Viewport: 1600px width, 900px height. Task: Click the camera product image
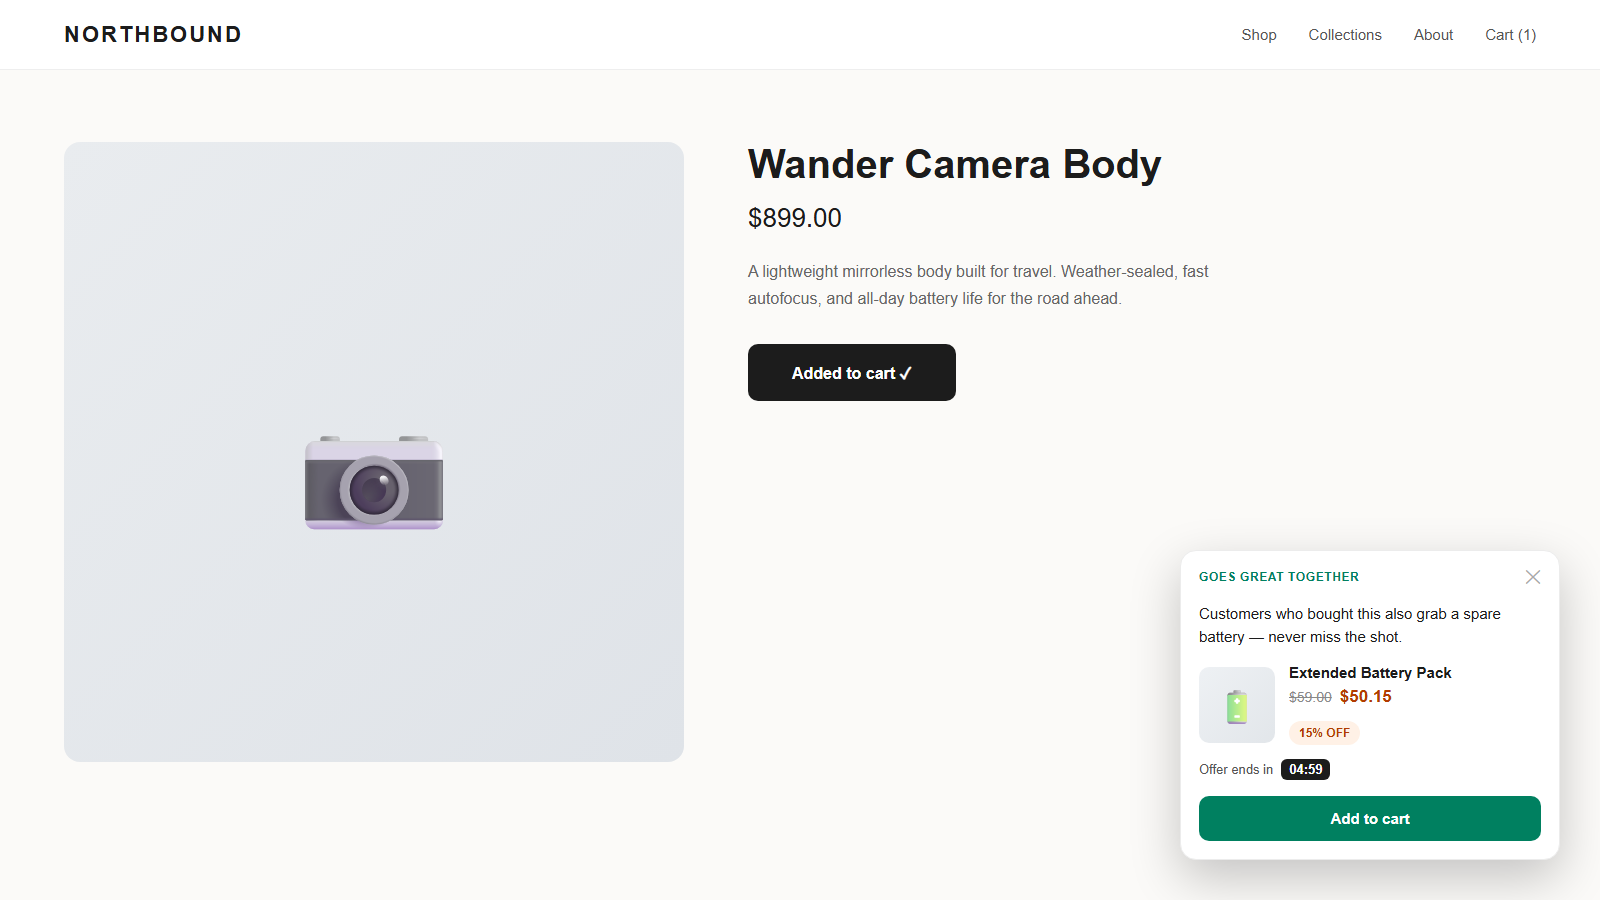pyautogui.click(x=374, y=452)
